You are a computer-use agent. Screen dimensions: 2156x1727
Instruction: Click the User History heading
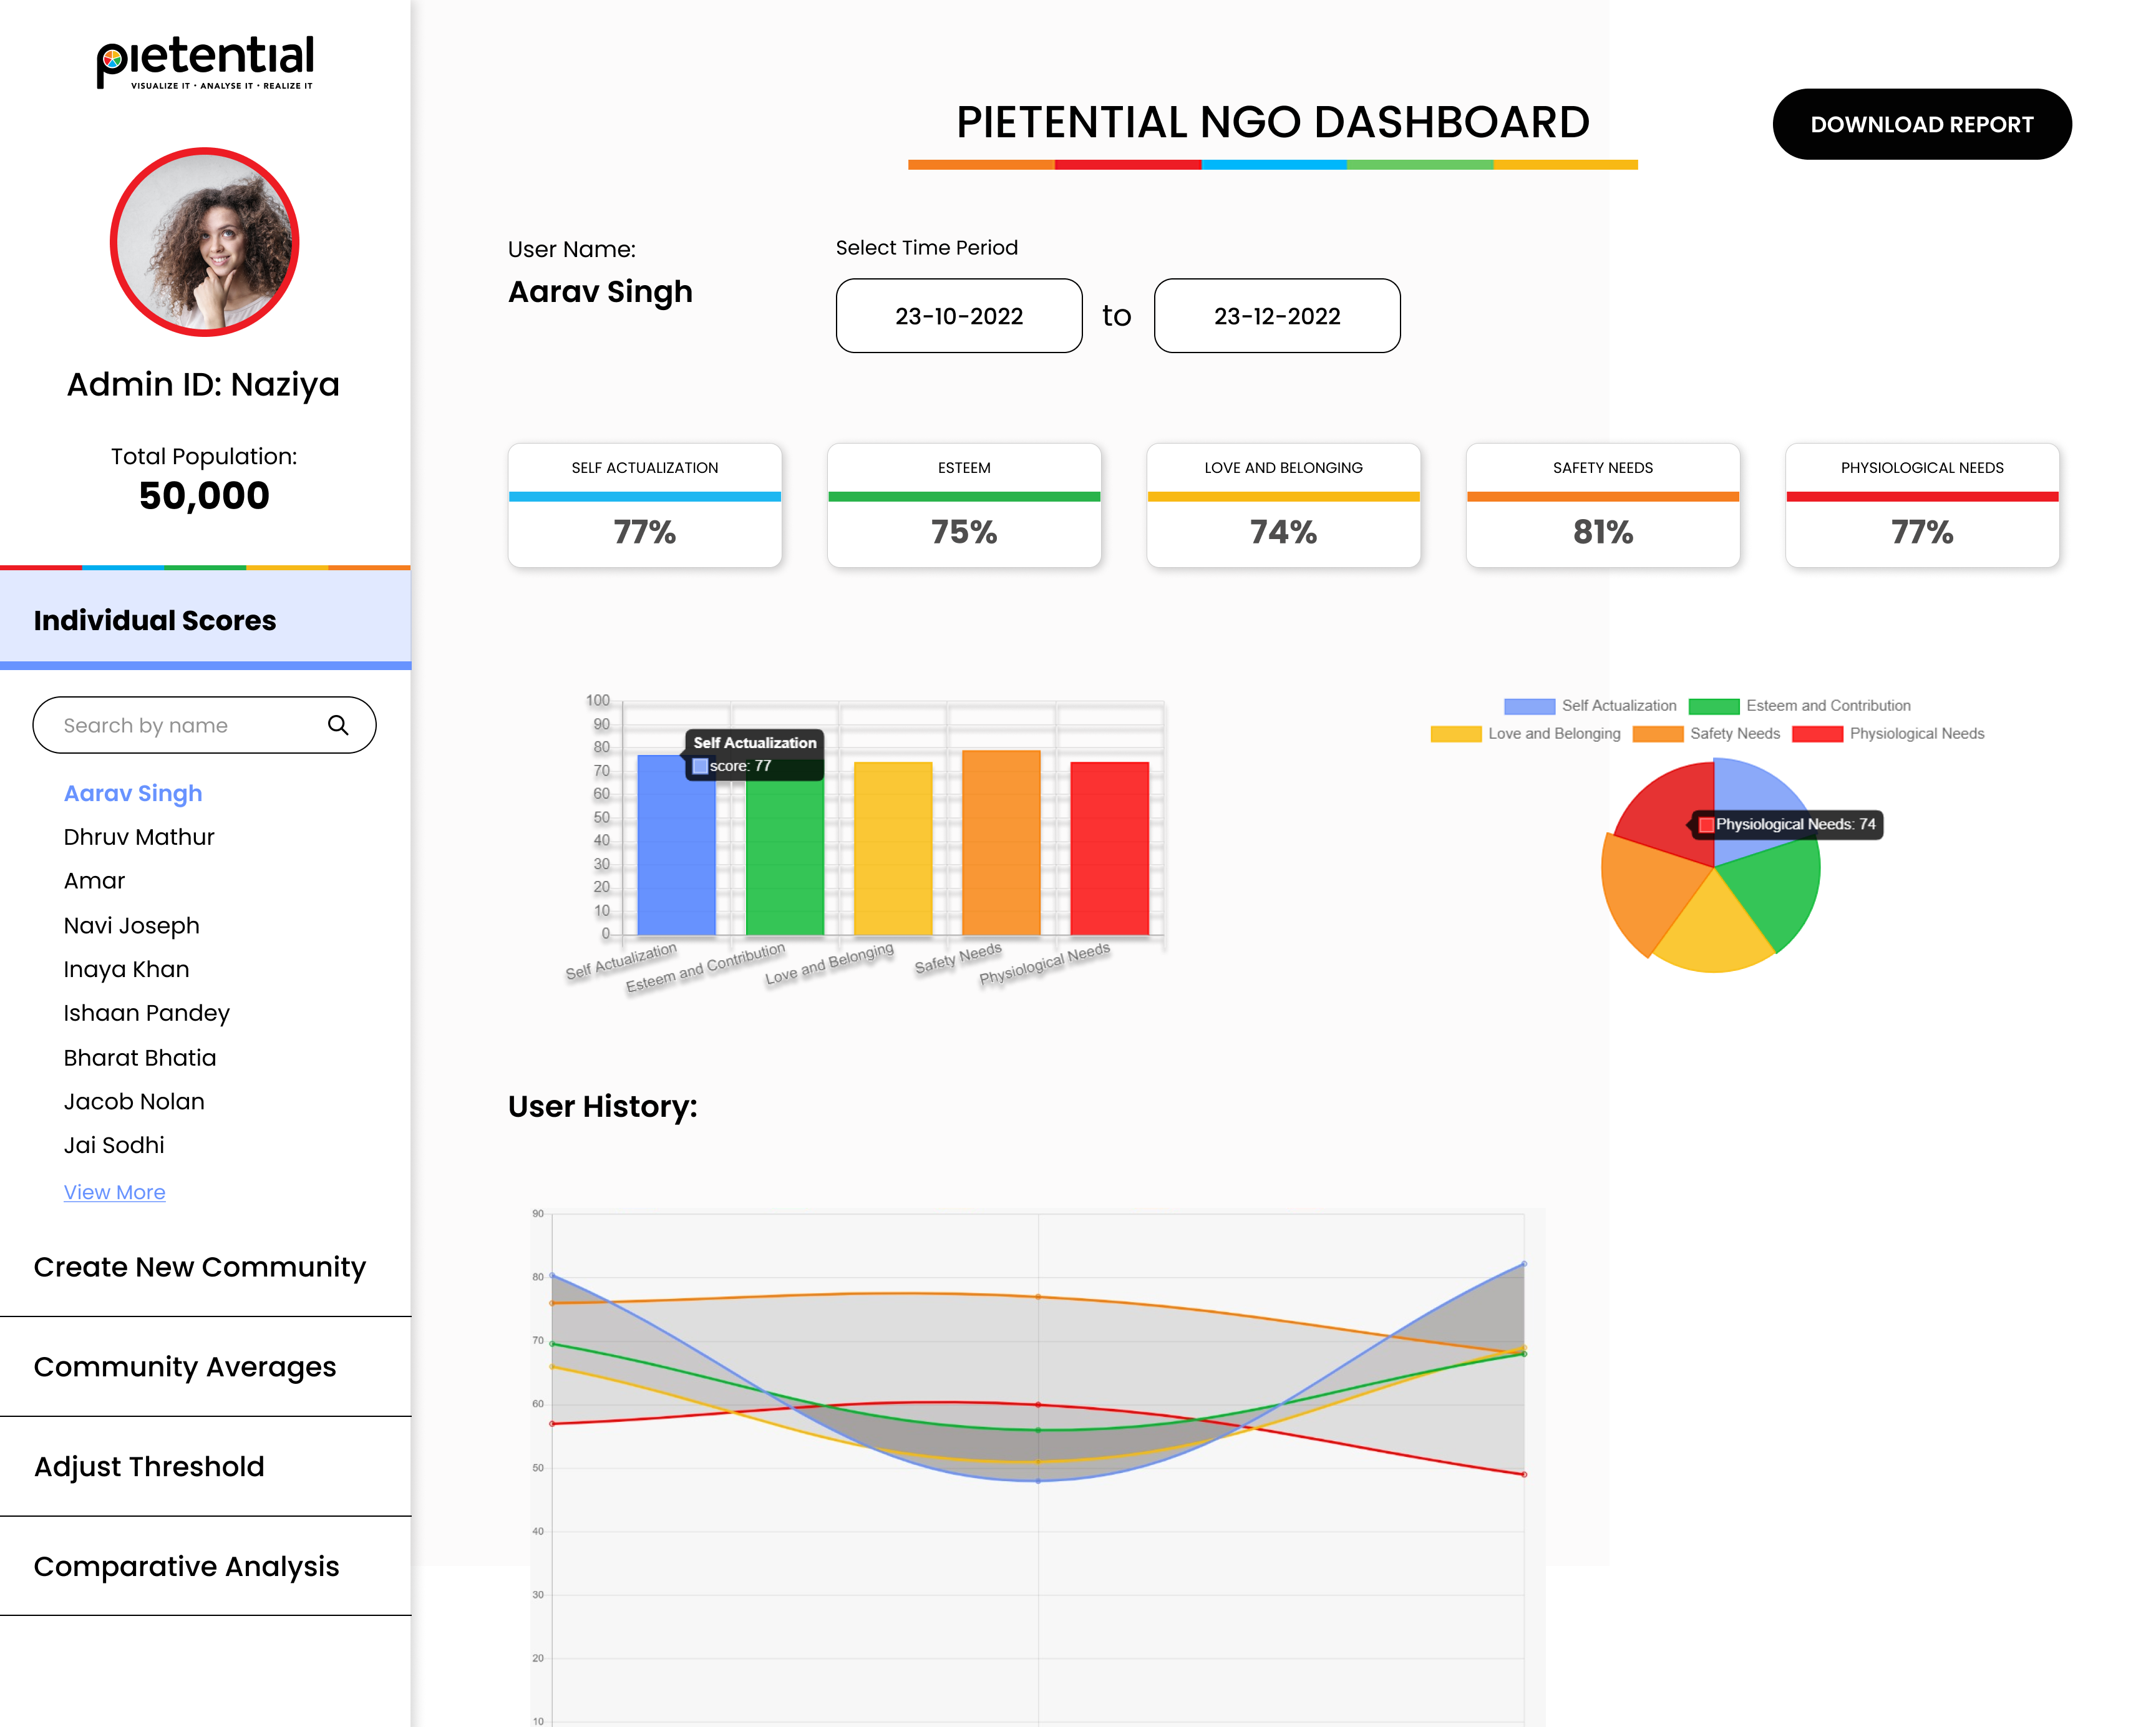click(602, 1107)
